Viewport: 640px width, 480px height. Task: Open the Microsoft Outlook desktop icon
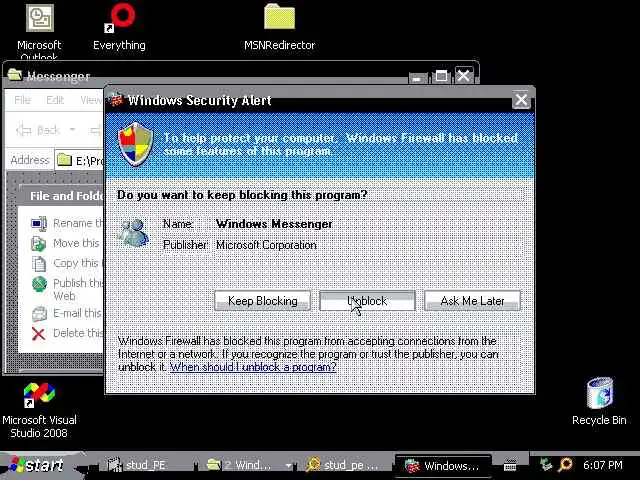pos(40,31)
